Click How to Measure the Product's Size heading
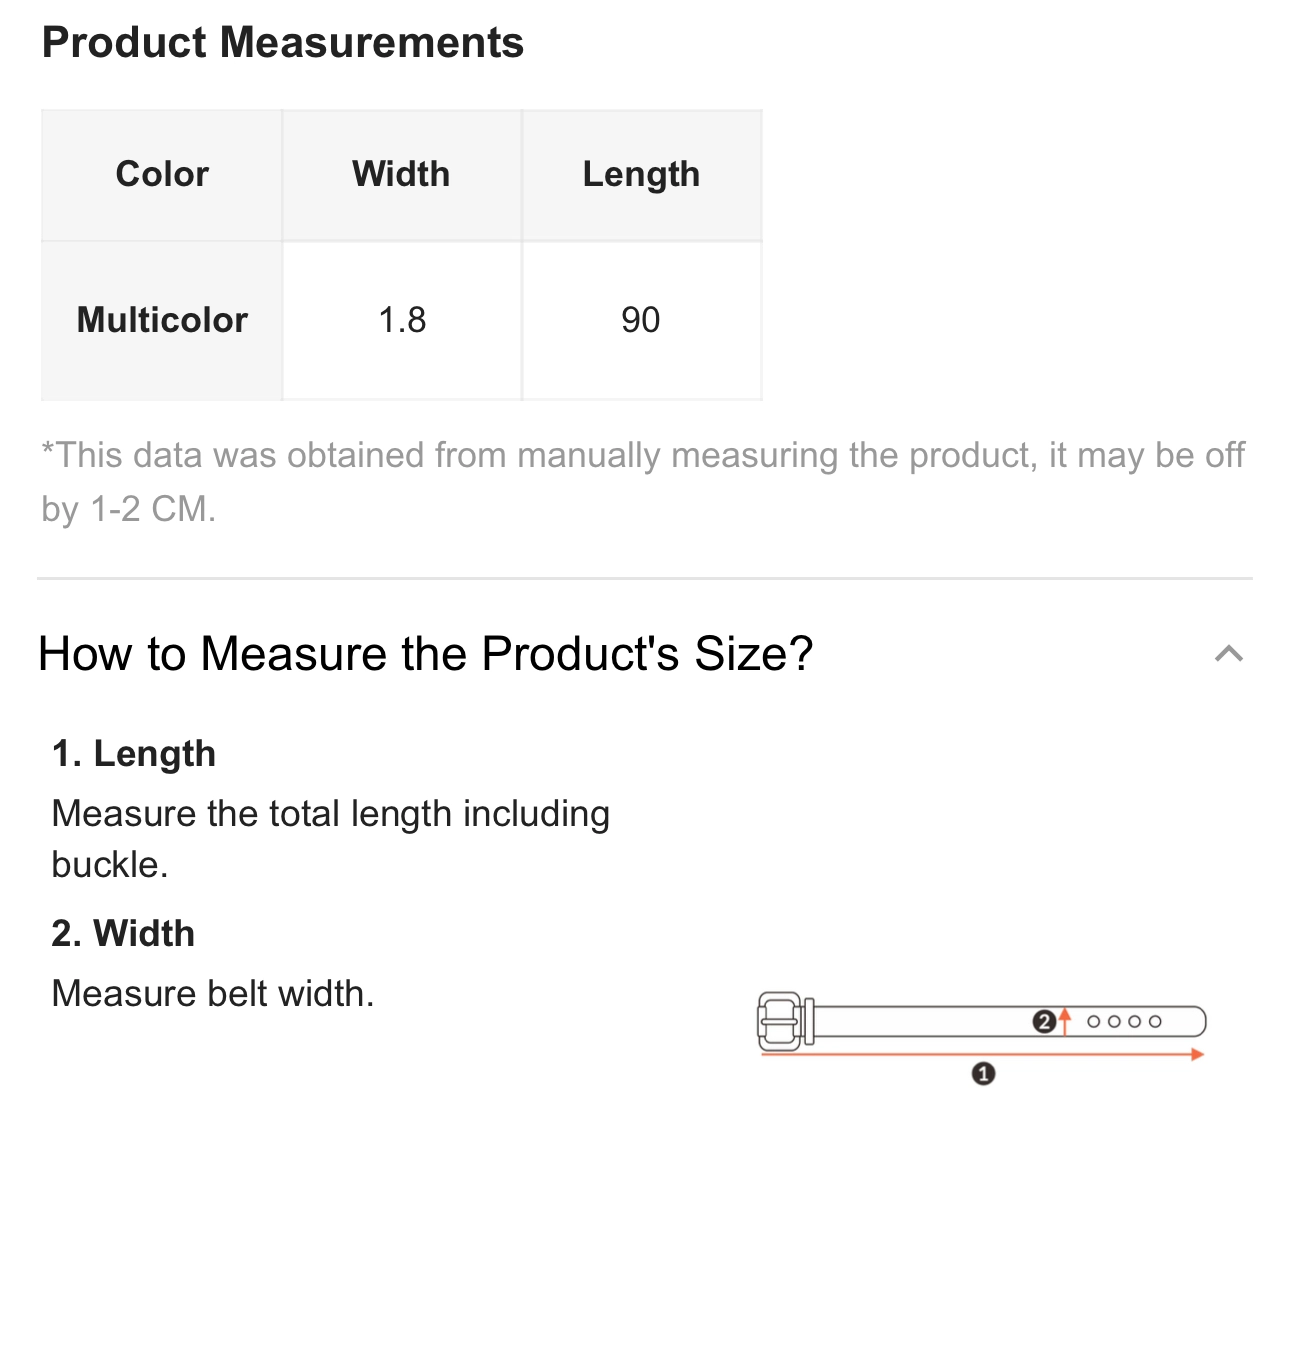Image resolution: width=1290 pixels, height=1372 pixels. (x=425, y=654)
